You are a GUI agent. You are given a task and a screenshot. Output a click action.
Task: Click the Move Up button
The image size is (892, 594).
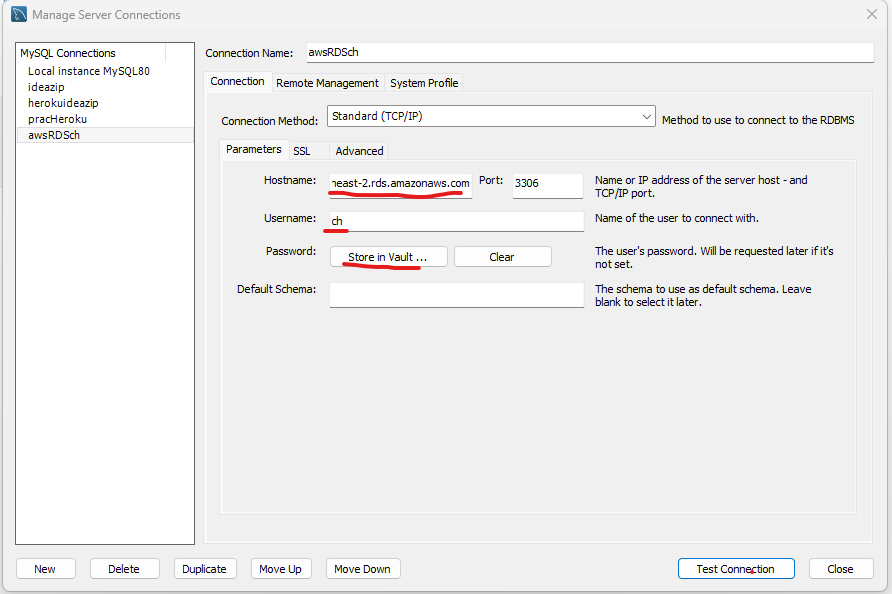pos(281,568)
